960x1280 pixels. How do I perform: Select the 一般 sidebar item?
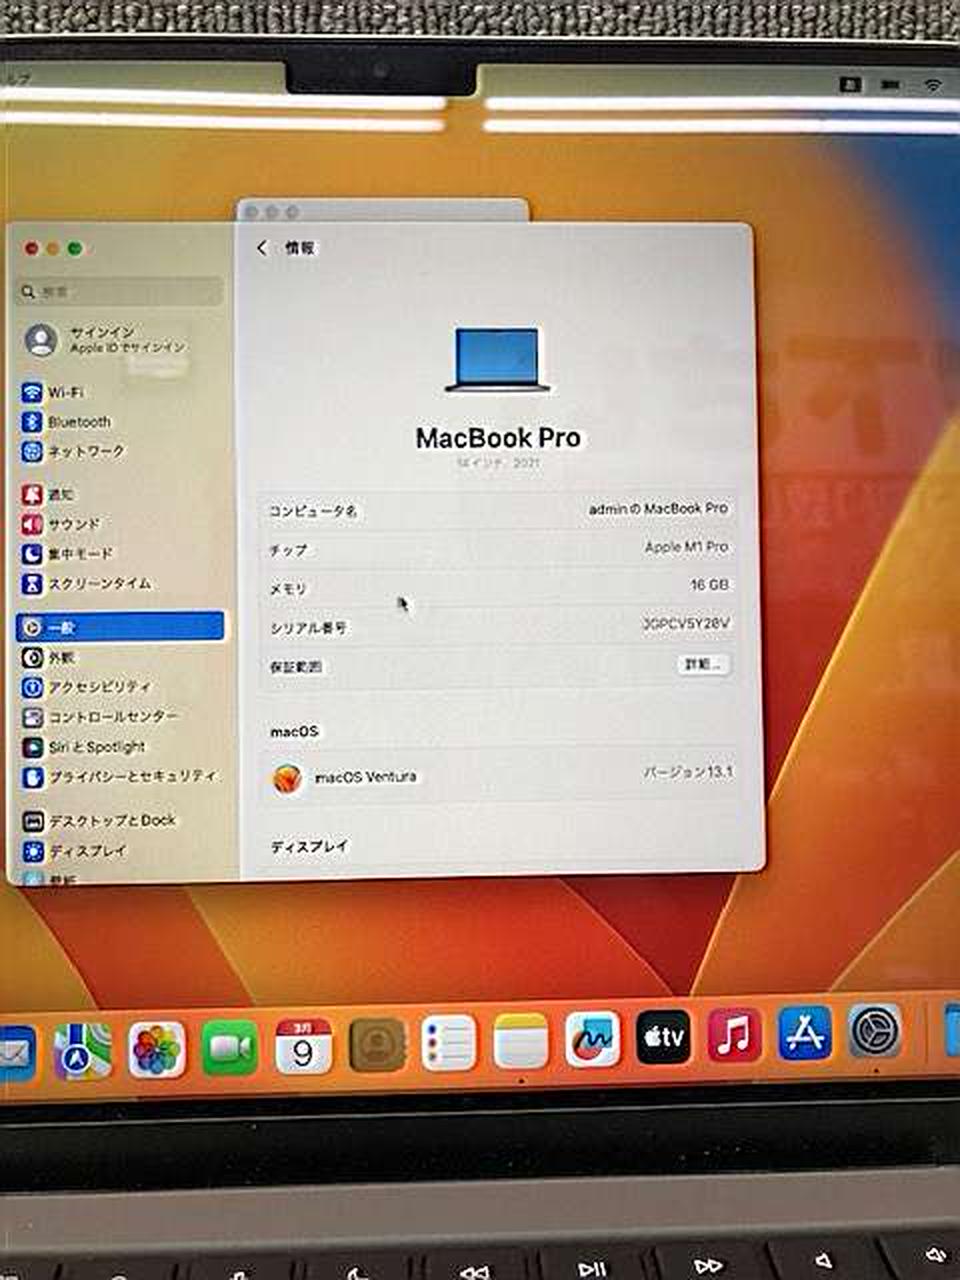[x=120, y=627]
